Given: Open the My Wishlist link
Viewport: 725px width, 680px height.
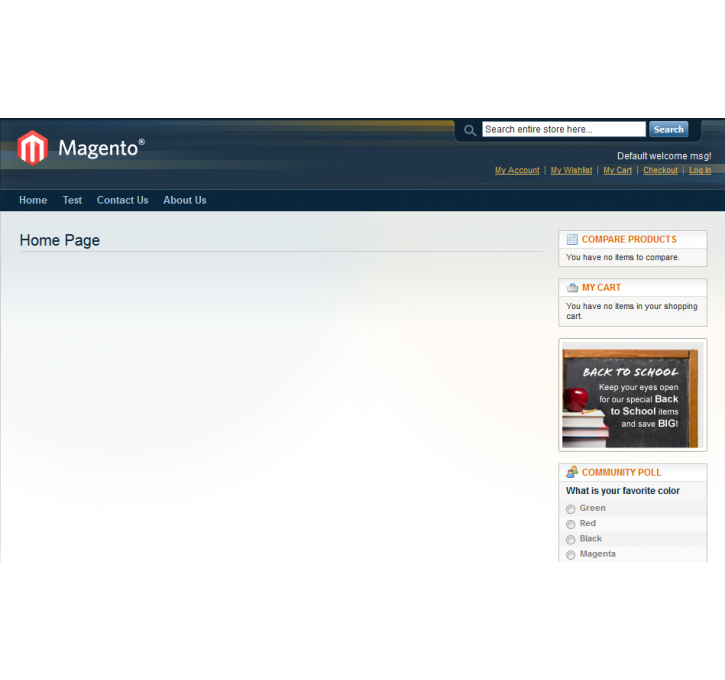Looking at the screenshot, I should pos(571,170).
